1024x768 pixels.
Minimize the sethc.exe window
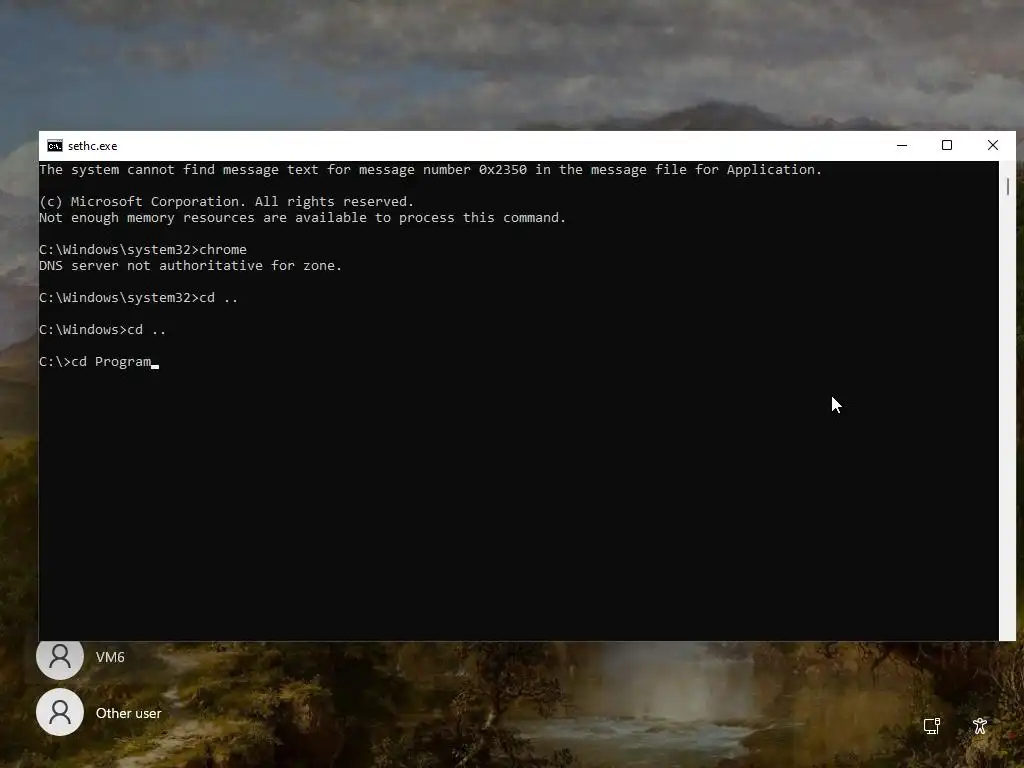(902, 146)
